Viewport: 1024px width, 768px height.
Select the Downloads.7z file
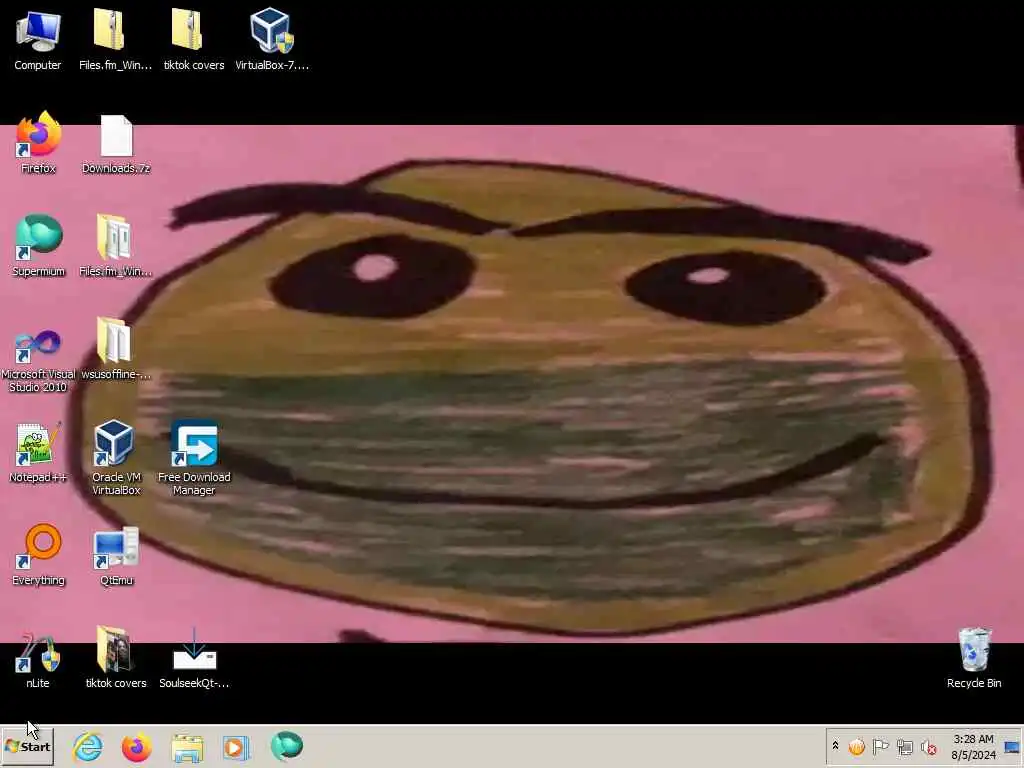point(116,144)
